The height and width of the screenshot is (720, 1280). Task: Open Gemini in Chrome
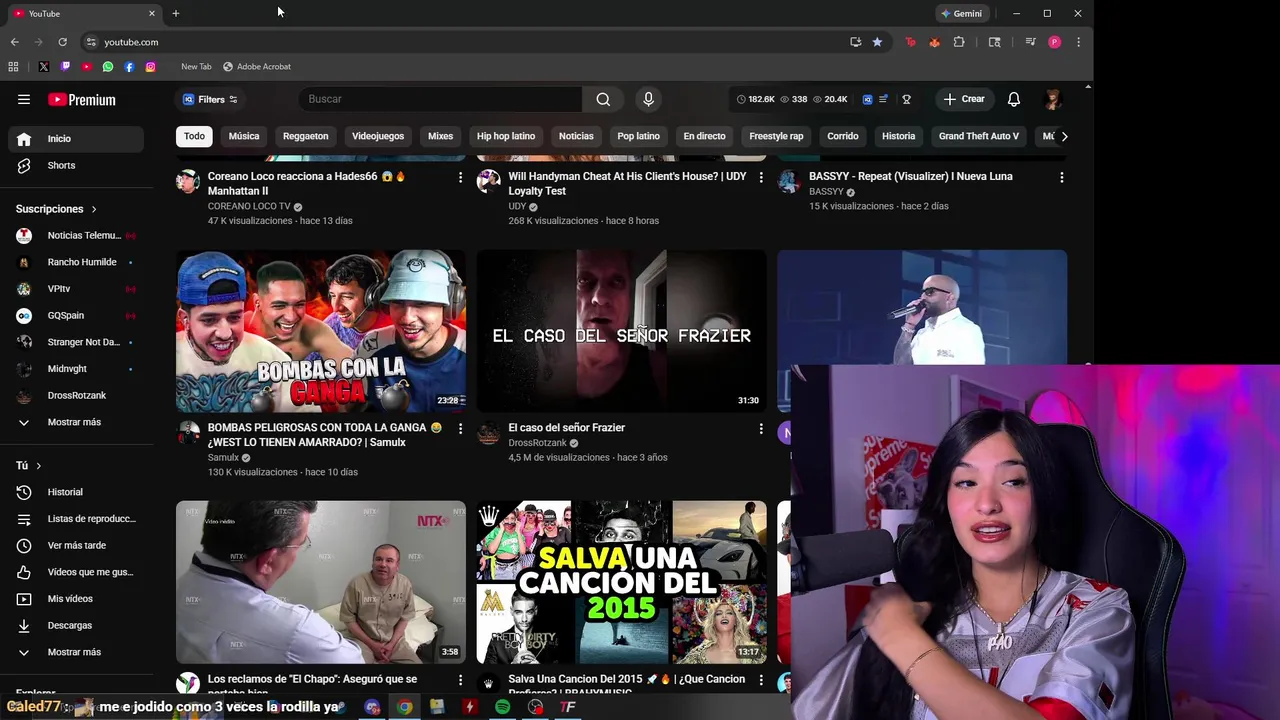[x=962, y=13]
